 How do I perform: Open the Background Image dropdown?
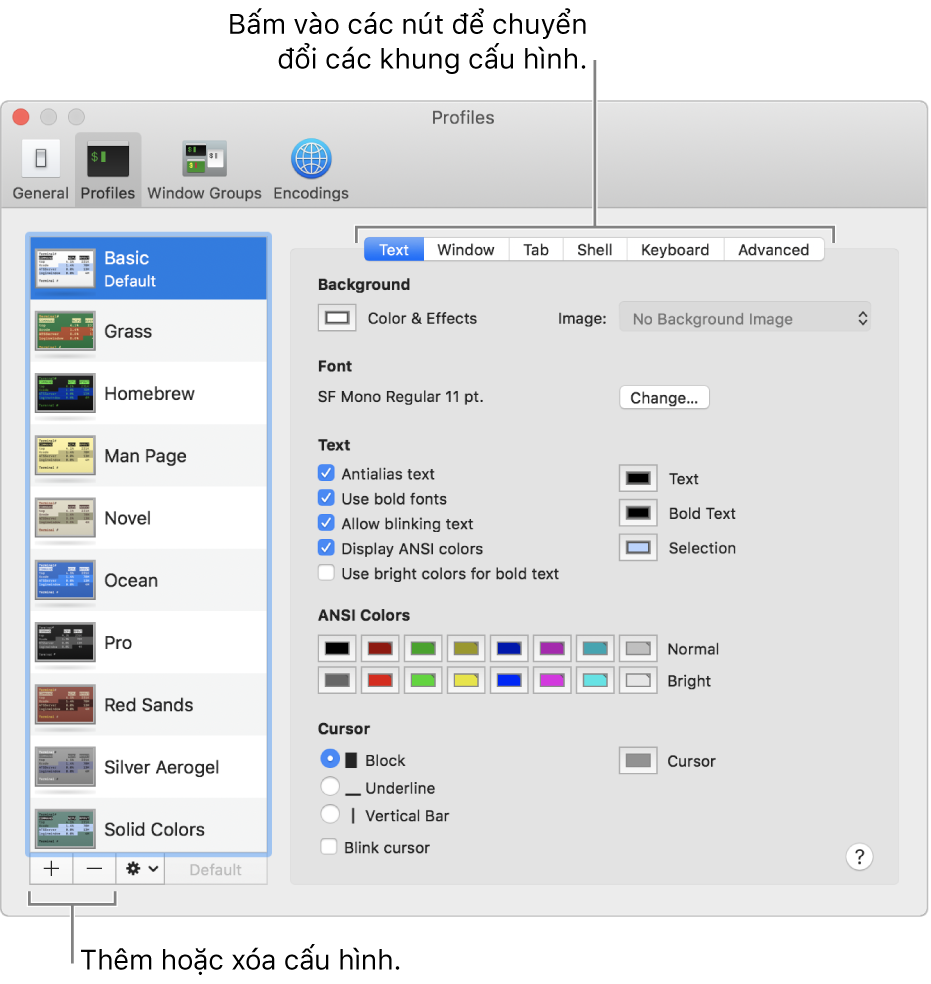click(745, 318)
